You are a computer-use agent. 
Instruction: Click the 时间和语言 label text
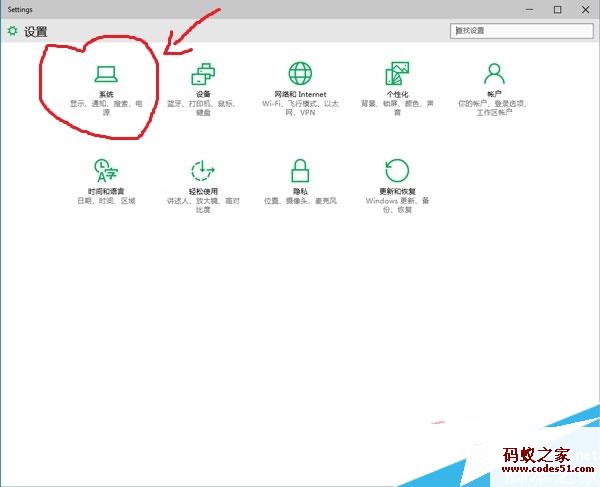click(106, 191)
